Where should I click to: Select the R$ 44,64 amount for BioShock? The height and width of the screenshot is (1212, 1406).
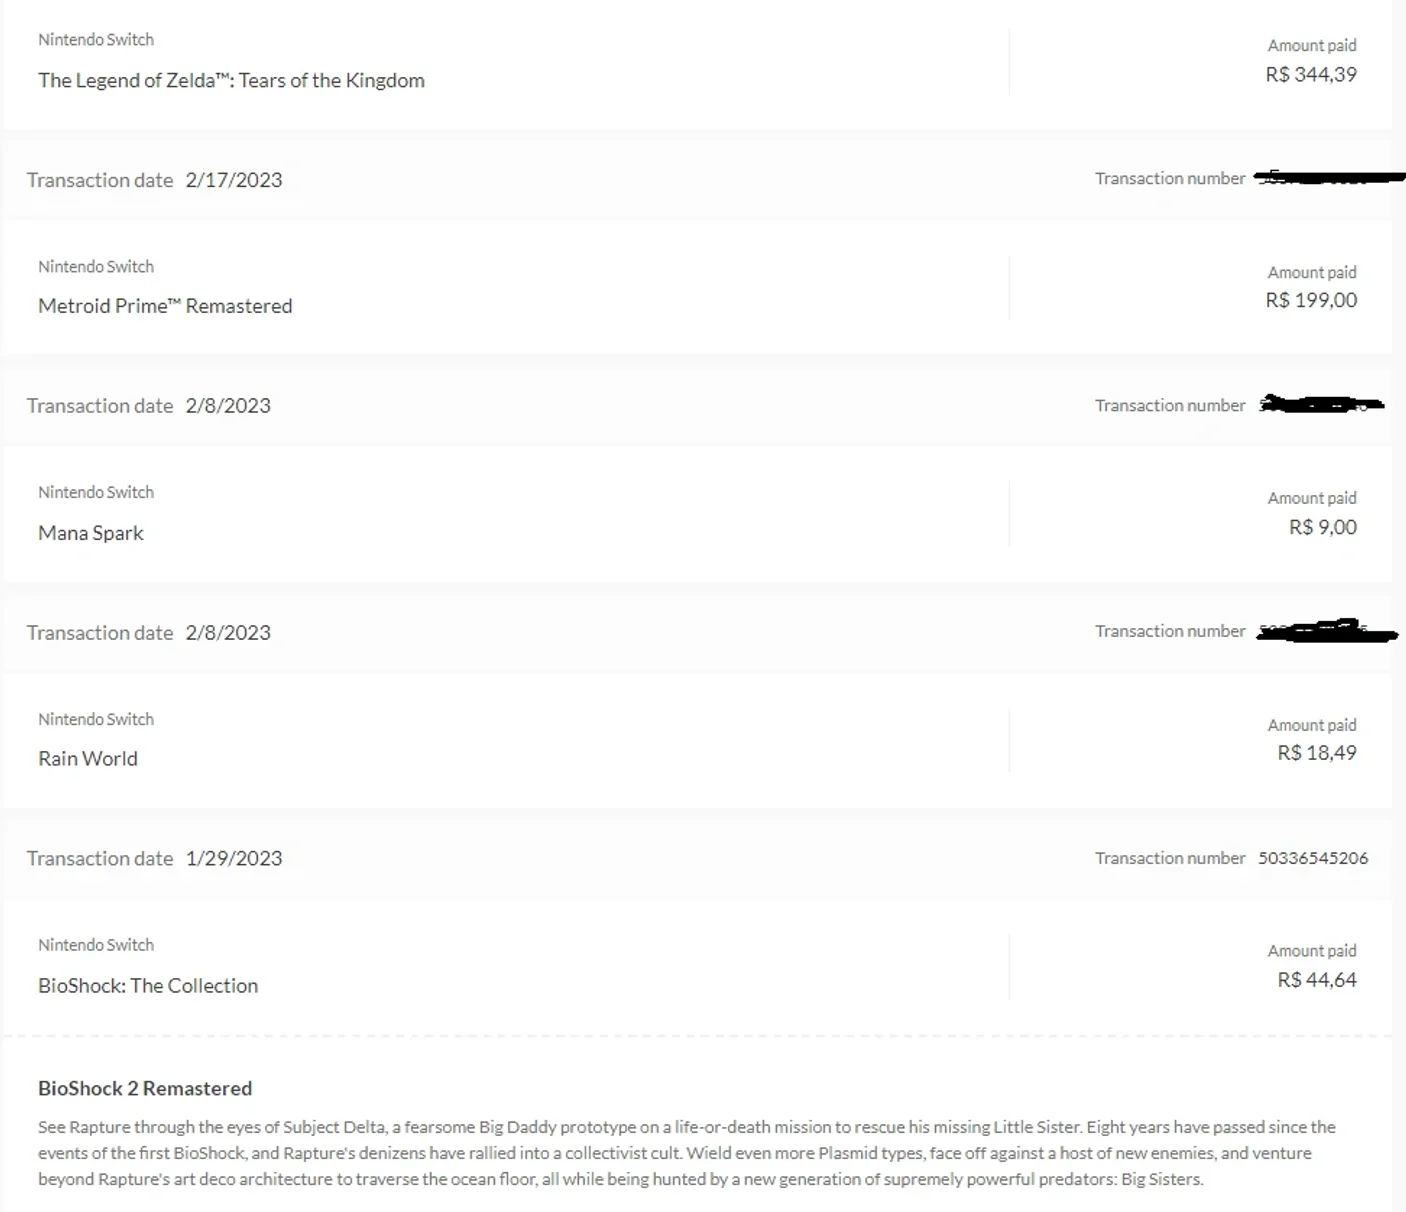pos(1317,980)
